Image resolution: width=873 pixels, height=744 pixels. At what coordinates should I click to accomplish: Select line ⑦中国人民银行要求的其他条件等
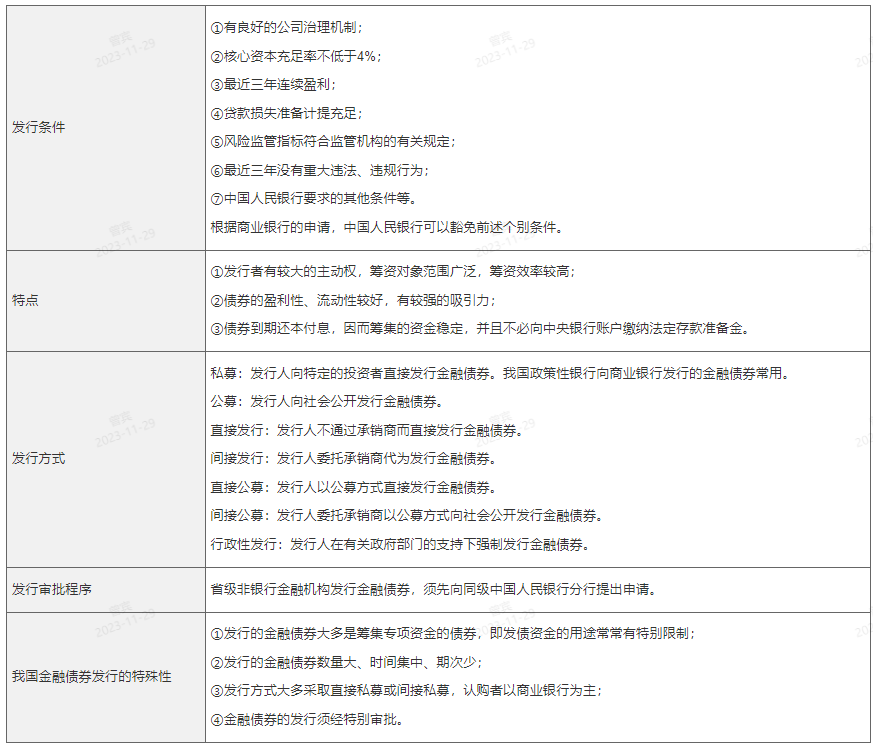314,199
